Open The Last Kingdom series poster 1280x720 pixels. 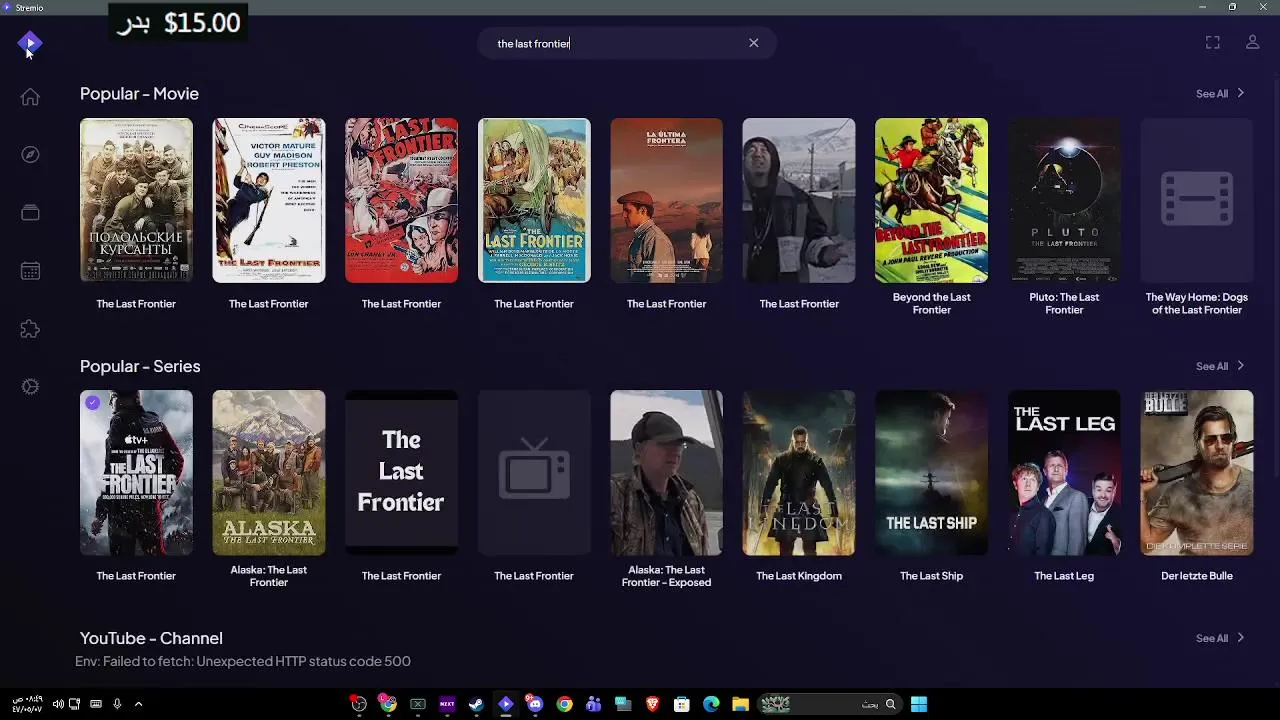(x=799, y=473)
